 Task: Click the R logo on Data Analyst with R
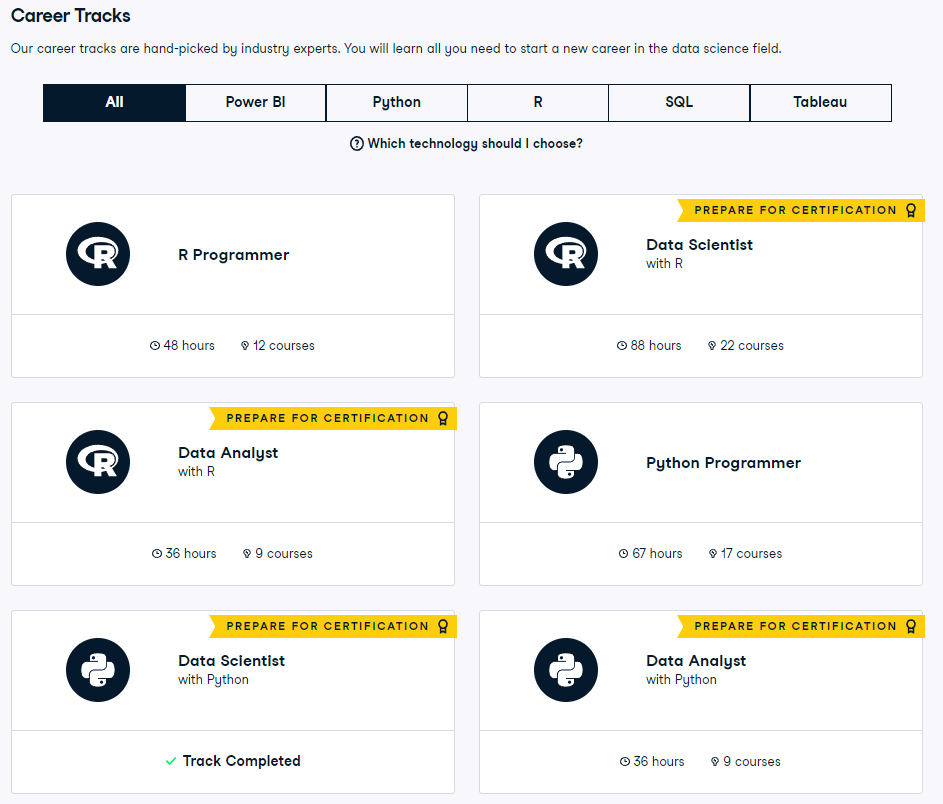98,462
